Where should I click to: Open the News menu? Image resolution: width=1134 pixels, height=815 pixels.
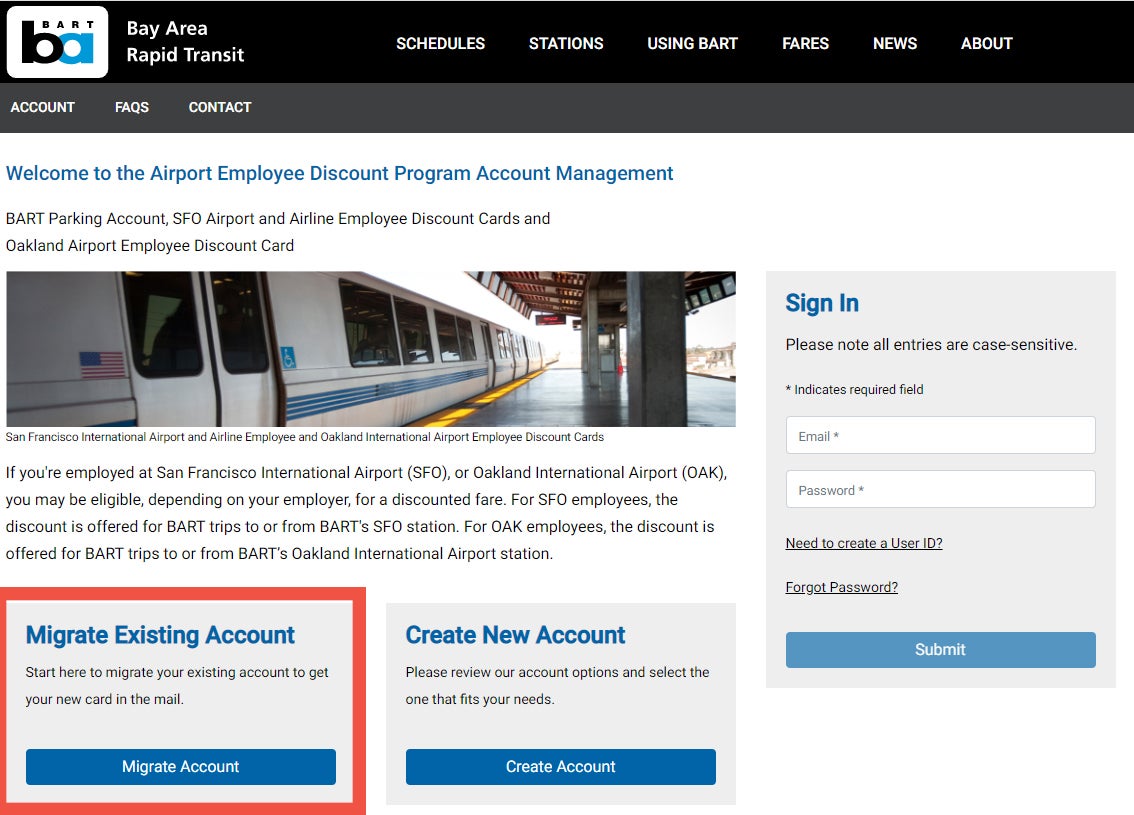pyautogui.click(x=895, y=43)
